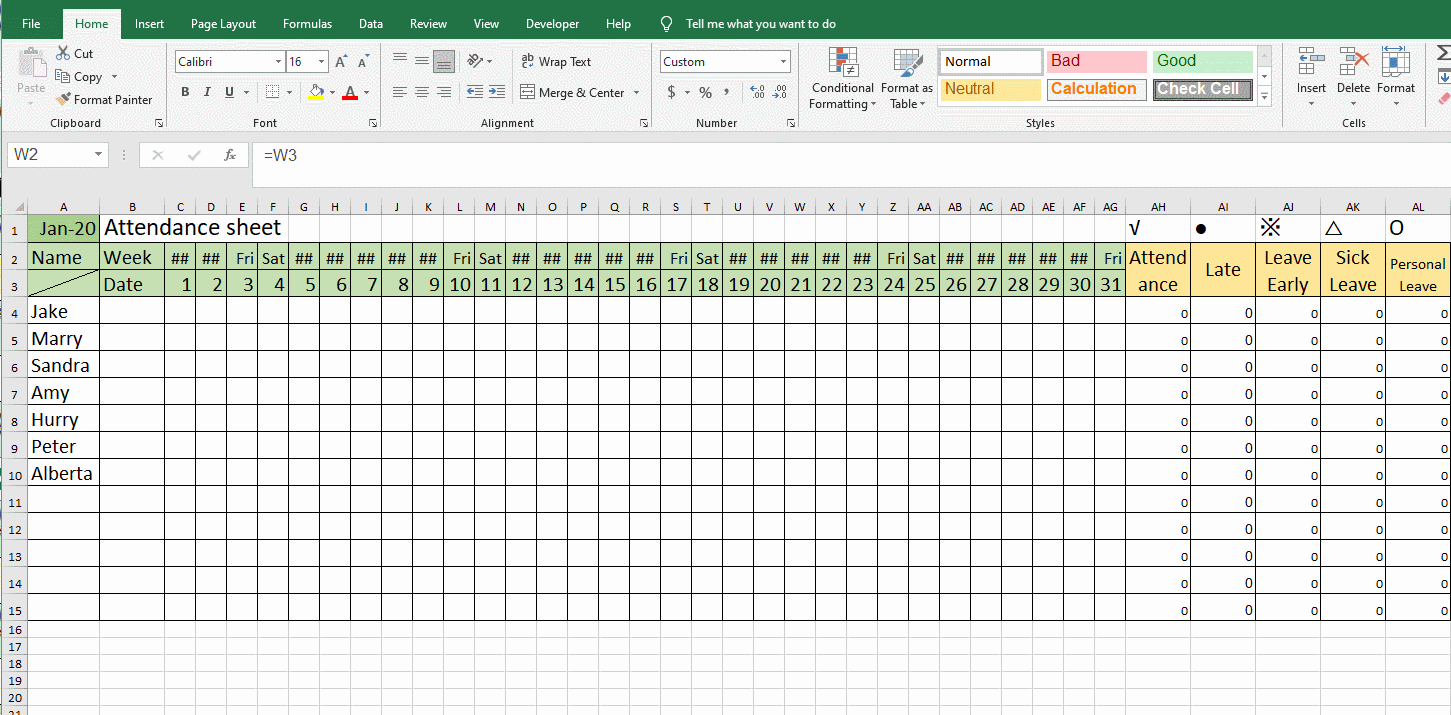The width and height of the screenshot is (1451, 715).
Task: Apply the yellow fill color bucket
Action: pos(316,92)
